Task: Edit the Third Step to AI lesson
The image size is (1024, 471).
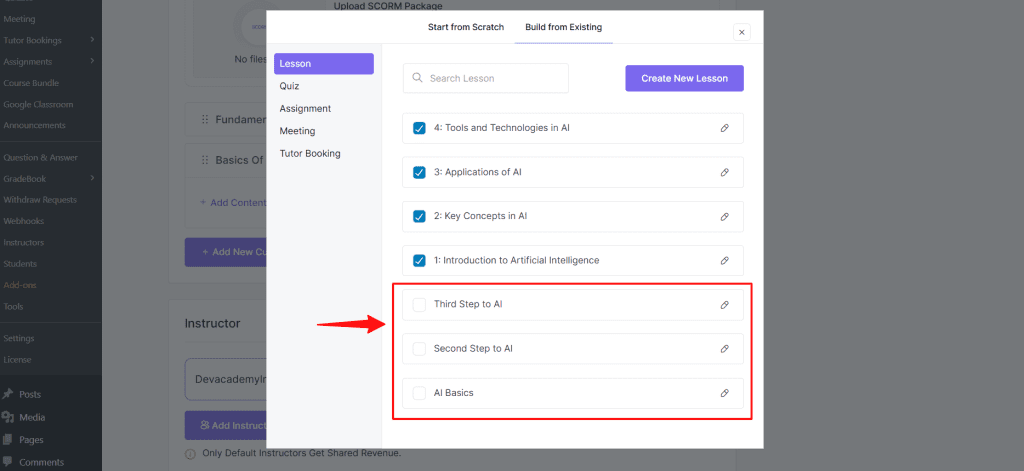Action: (x=724, y=305)
